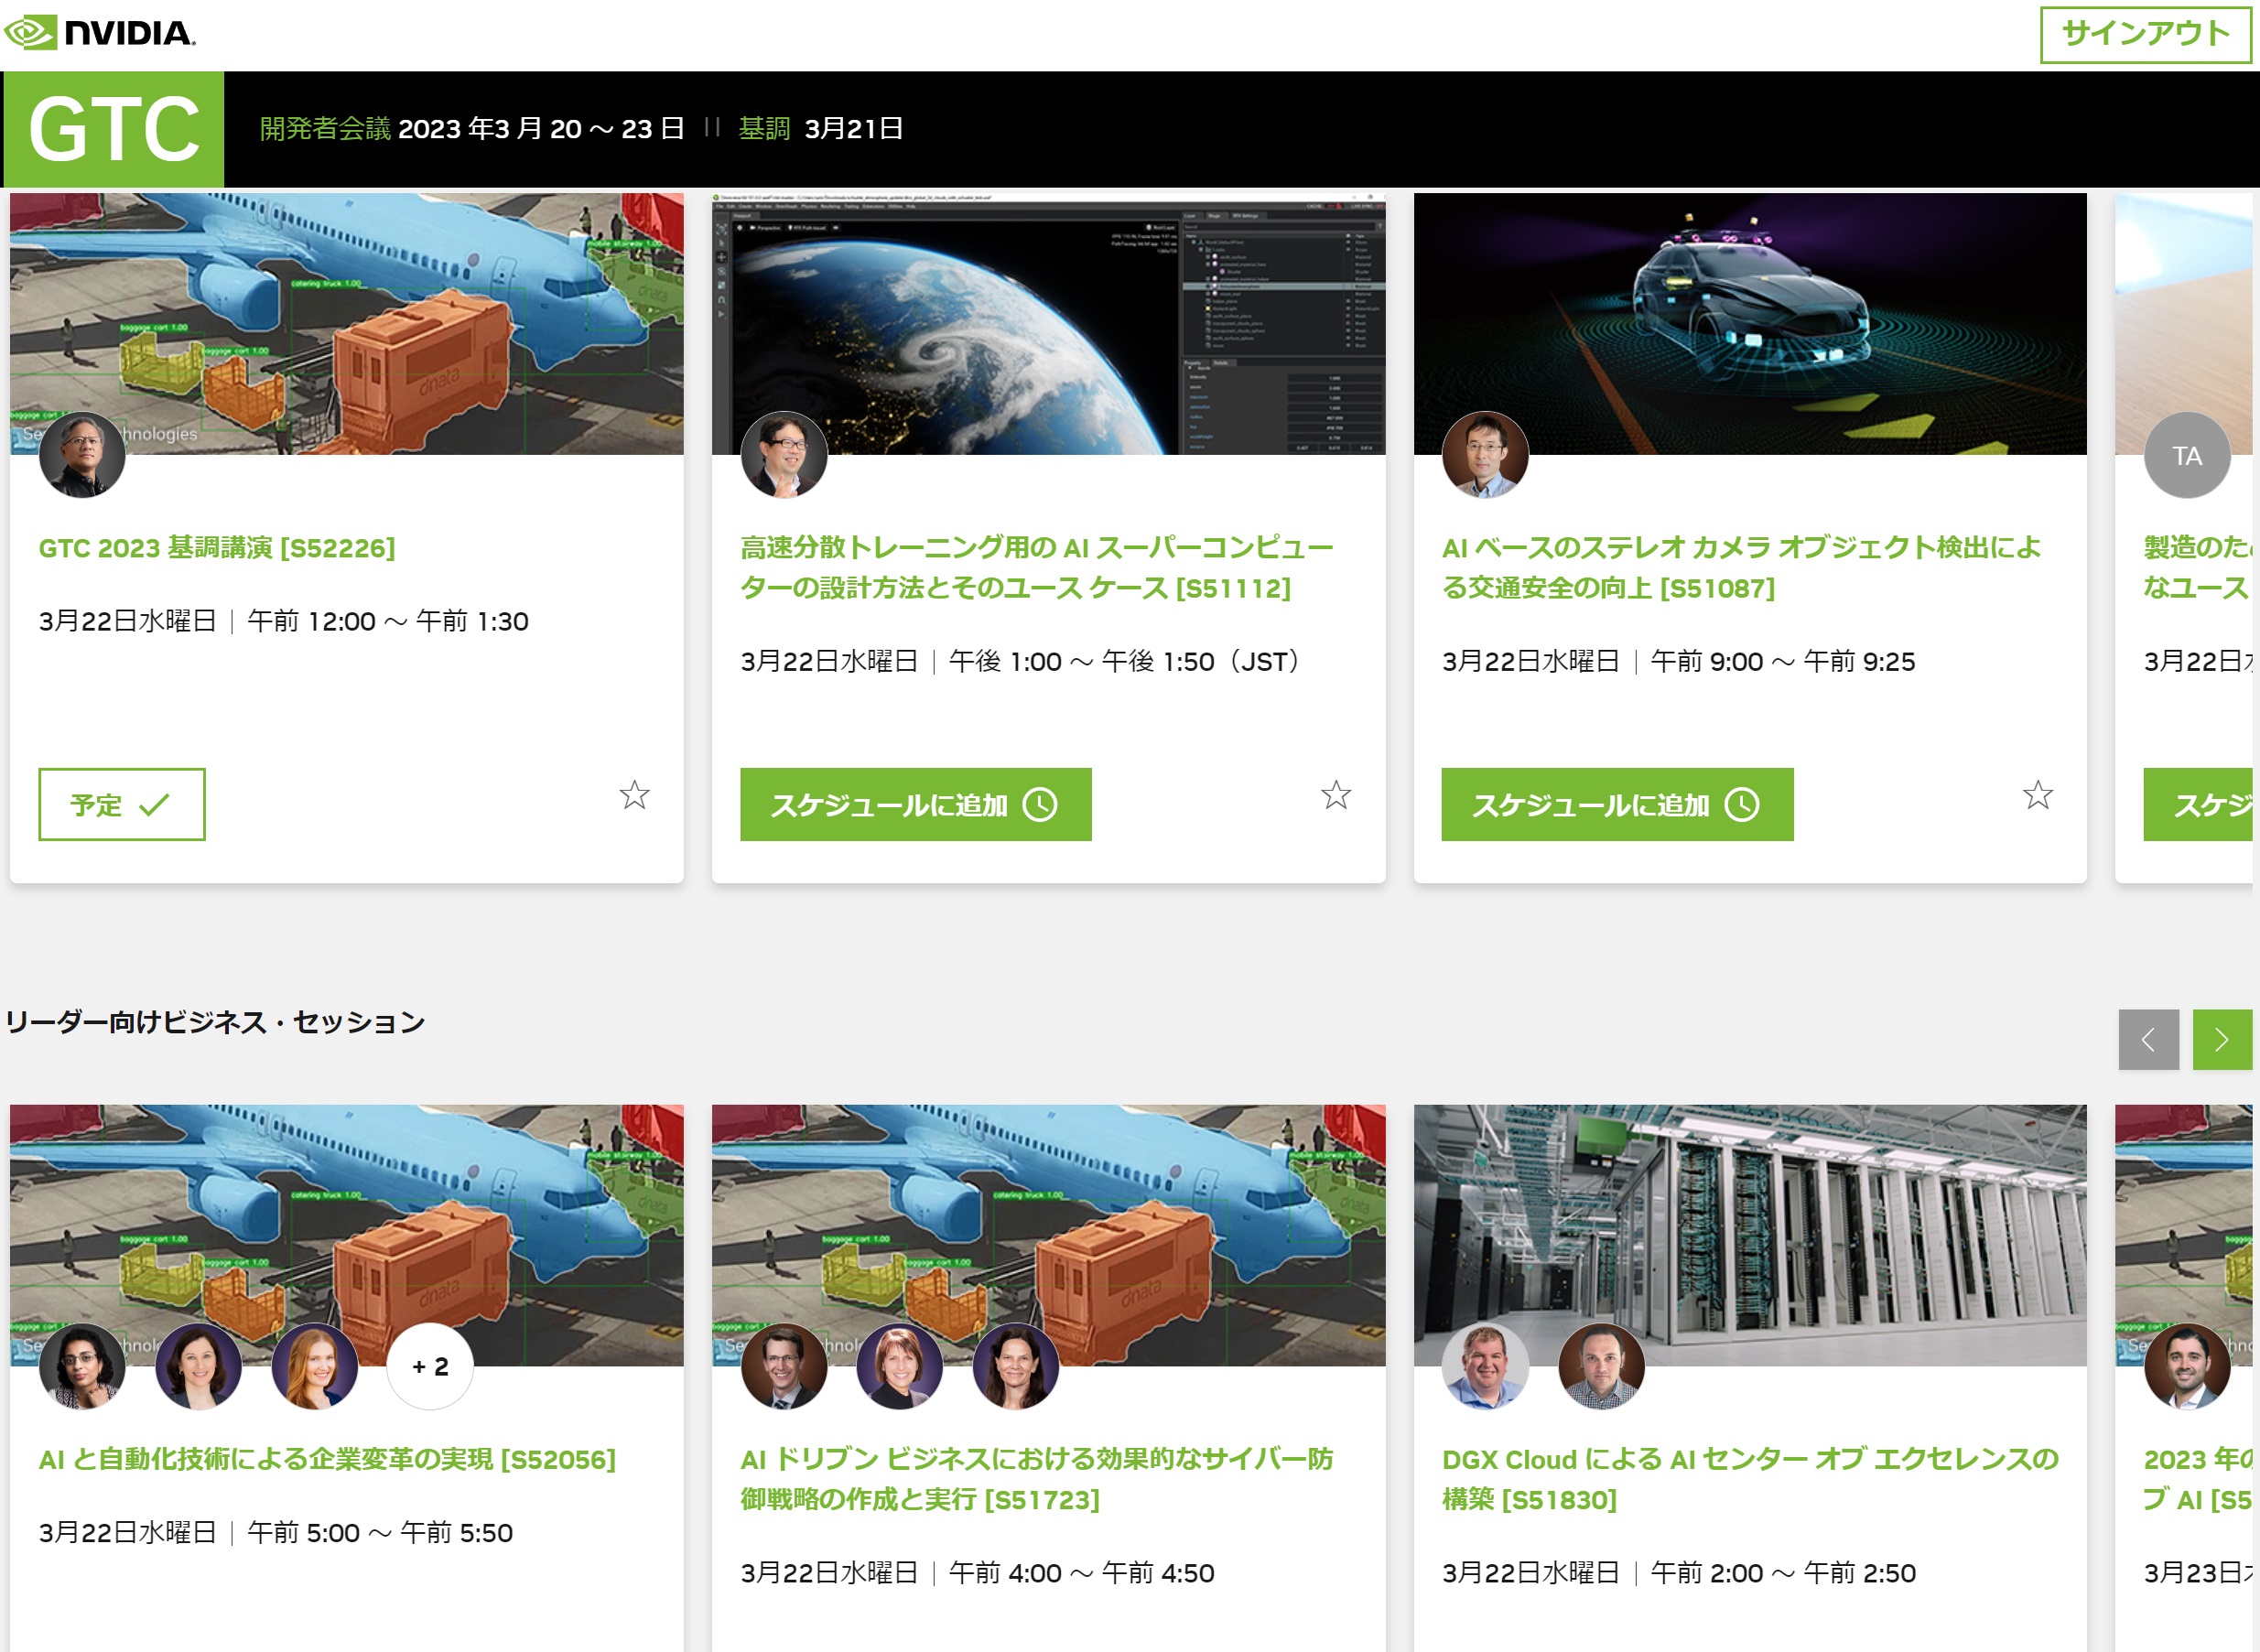Favorite the GTC 2023 keynote session star
Image resolution: width=2260 pixels, height=1652 pixels.
[634, 795]
